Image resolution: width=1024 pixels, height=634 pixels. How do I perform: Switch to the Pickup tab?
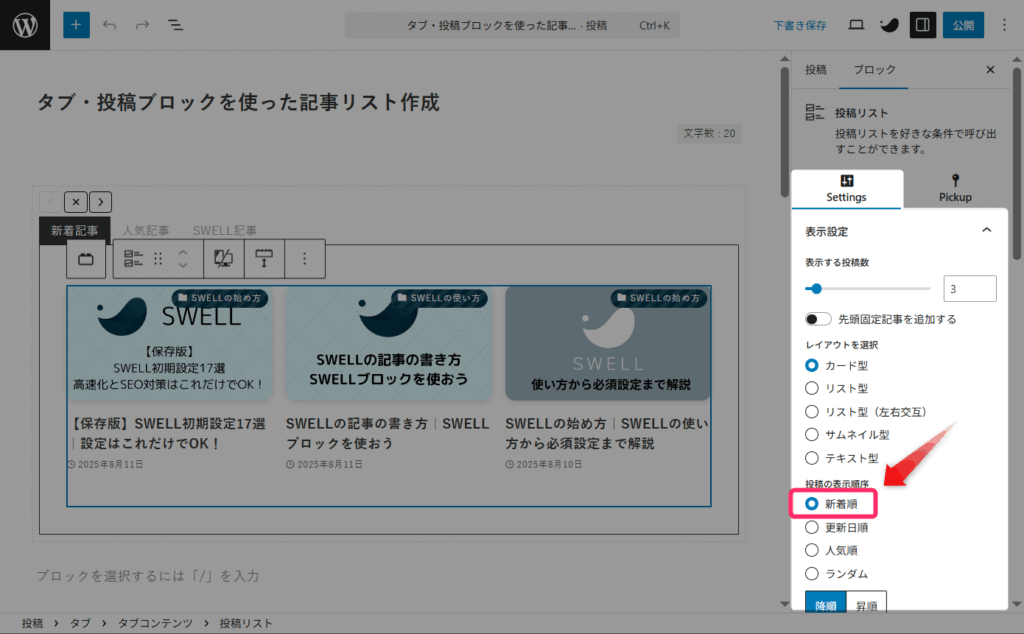tap(955, 189)
